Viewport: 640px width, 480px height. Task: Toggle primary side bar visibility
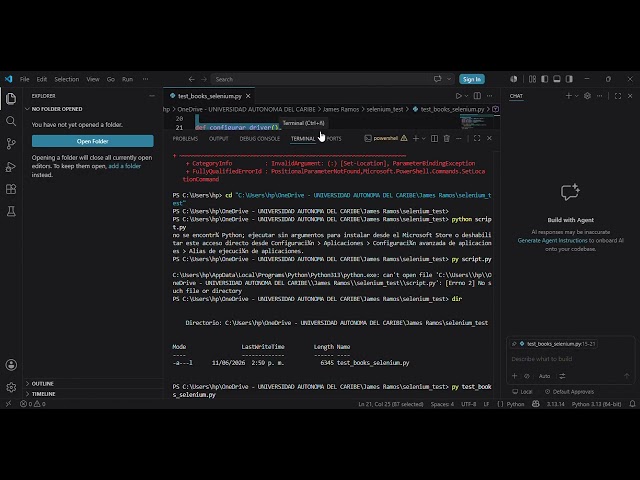[x=544, y=79]
